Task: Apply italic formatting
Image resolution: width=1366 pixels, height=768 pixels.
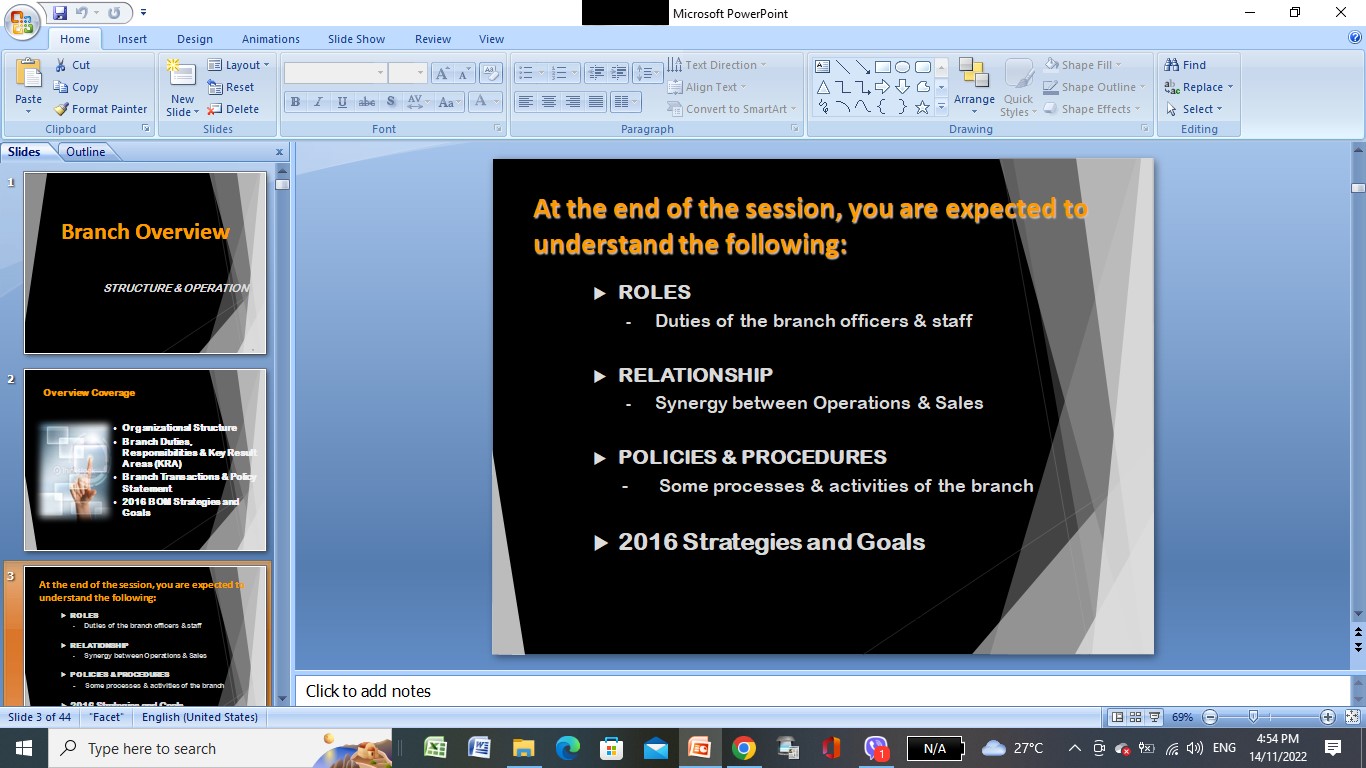Action: click(319, 101)
